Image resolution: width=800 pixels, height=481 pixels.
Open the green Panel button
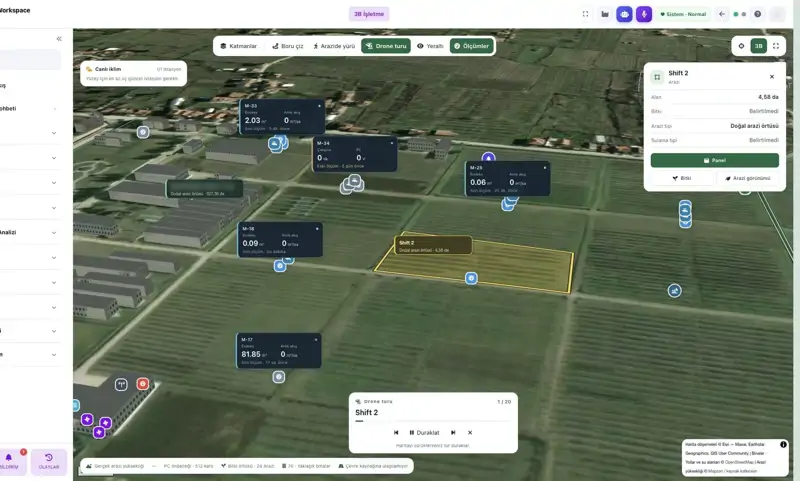click(714, 160)
